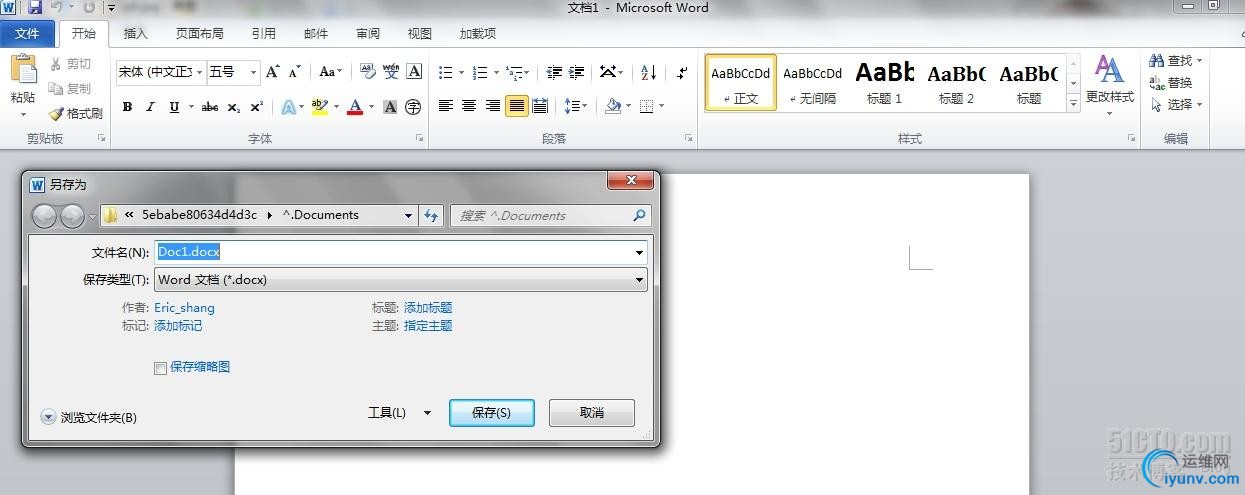Insert enclosed character icon

pos(413,107)
